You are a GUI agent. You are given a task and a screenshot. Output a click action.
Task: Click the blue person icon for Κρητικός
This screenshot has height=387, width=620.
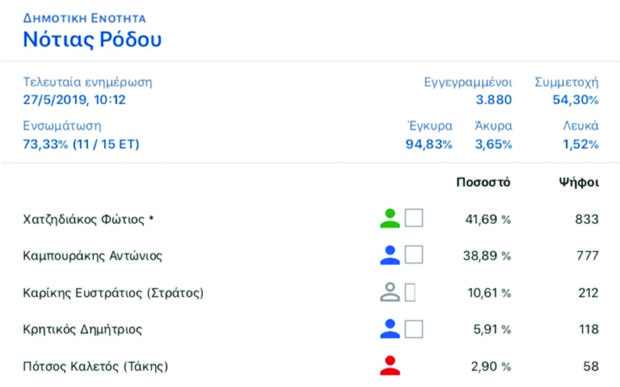coord(390,328)
